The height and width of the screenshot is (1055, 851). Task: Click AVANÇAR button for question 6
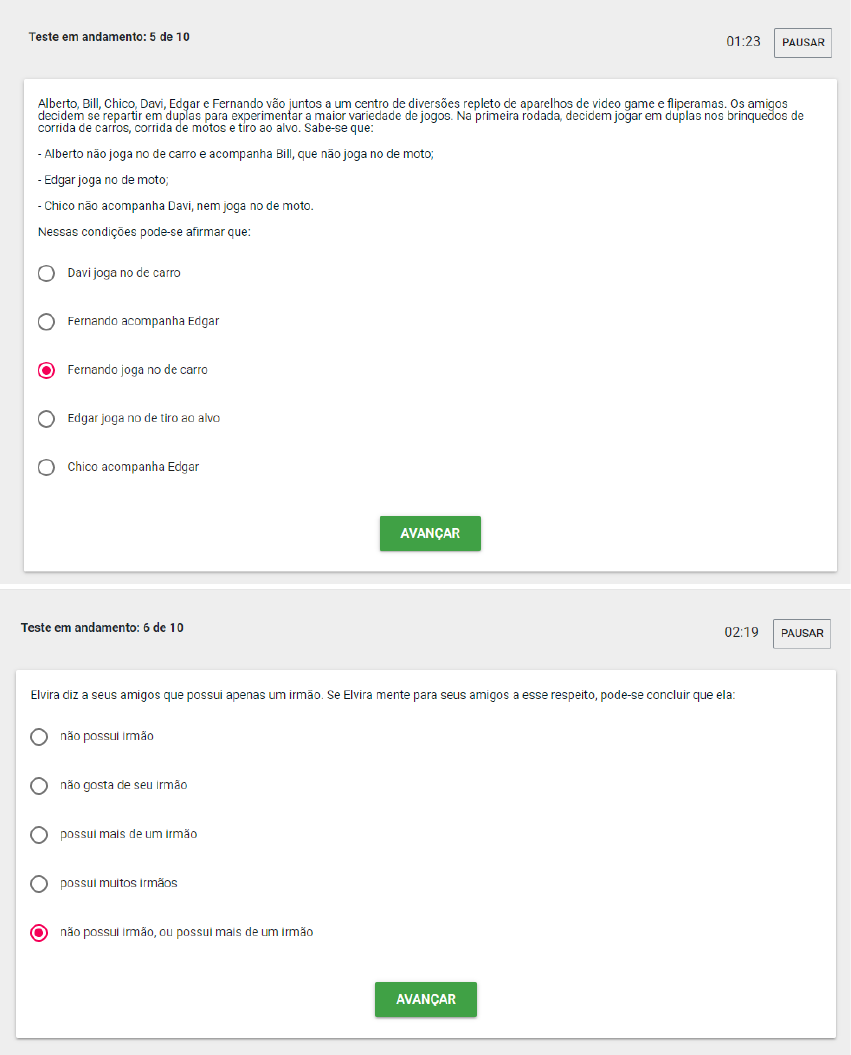426,999
